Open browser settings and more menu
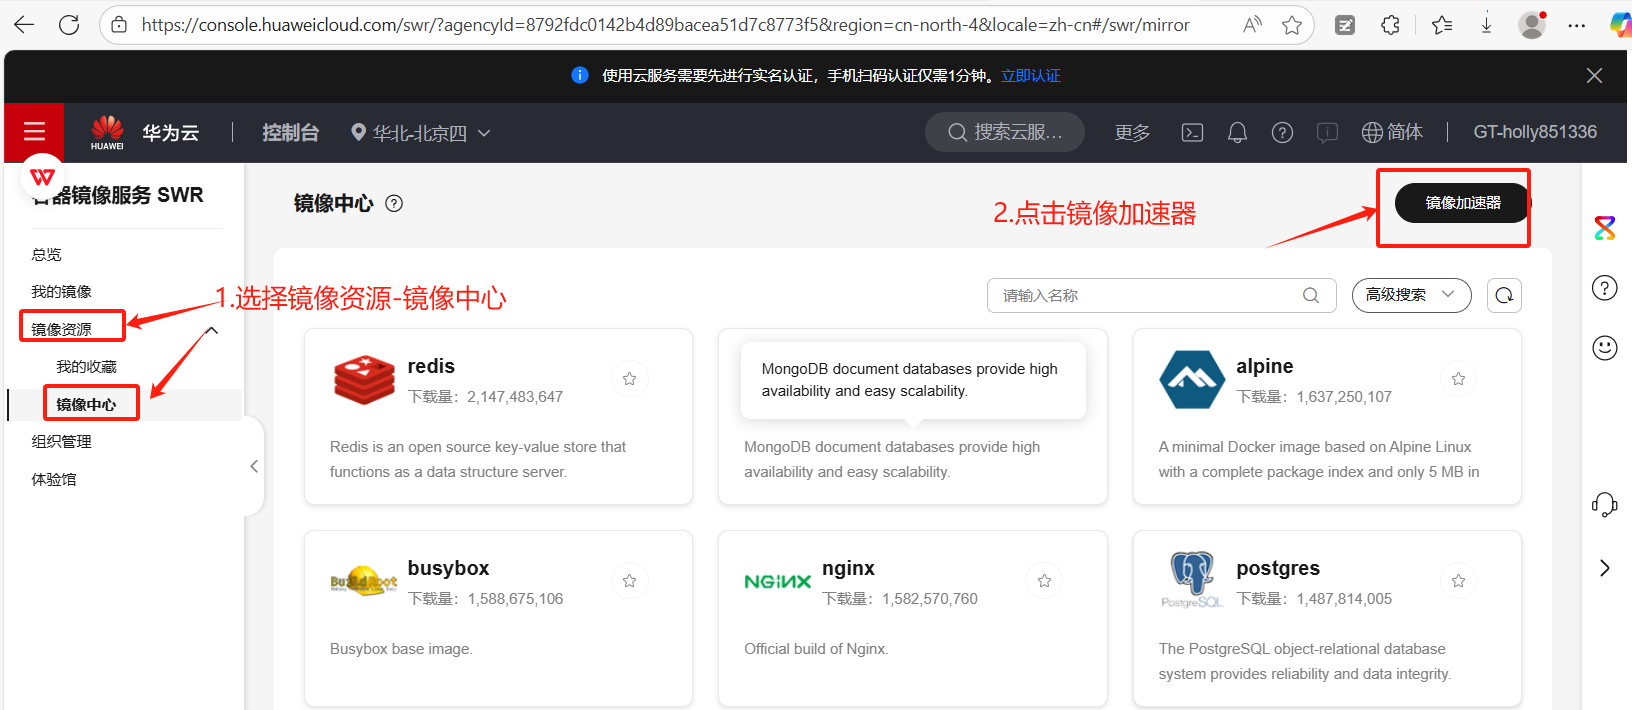The width and height of the screenshot is (1632, 710). [1577, 25]
